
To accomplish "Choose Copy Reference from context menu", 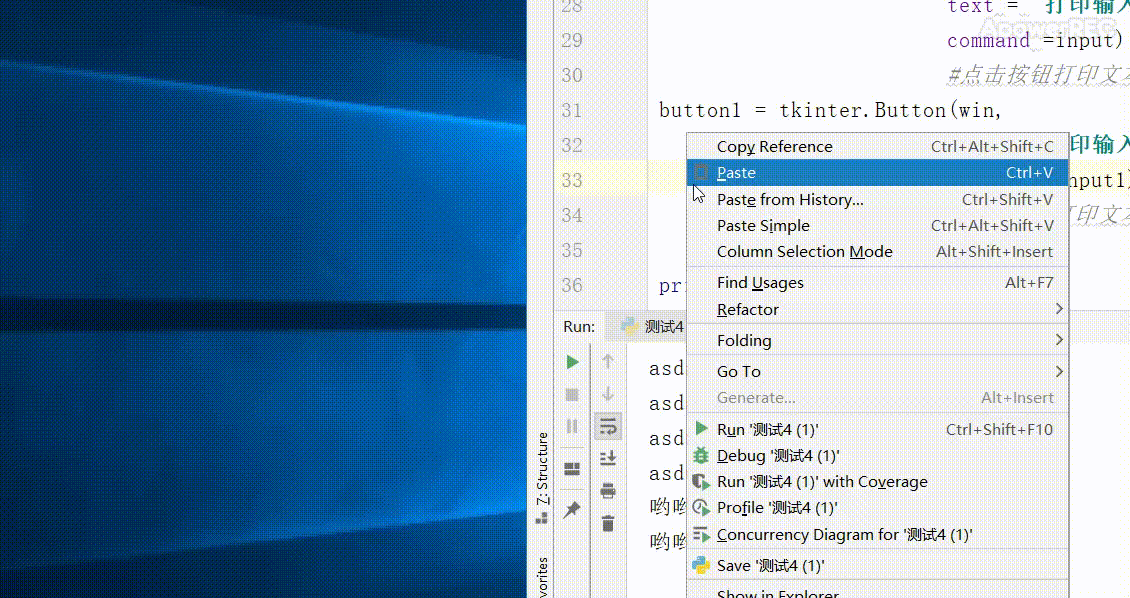I will pyautogui.click(x=877, y=146).
